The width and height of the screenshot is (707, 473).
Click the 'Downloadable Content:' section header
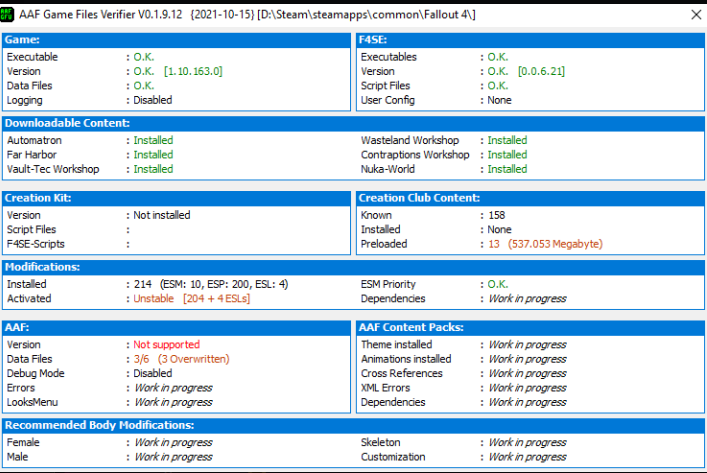[x=354, y=123]
